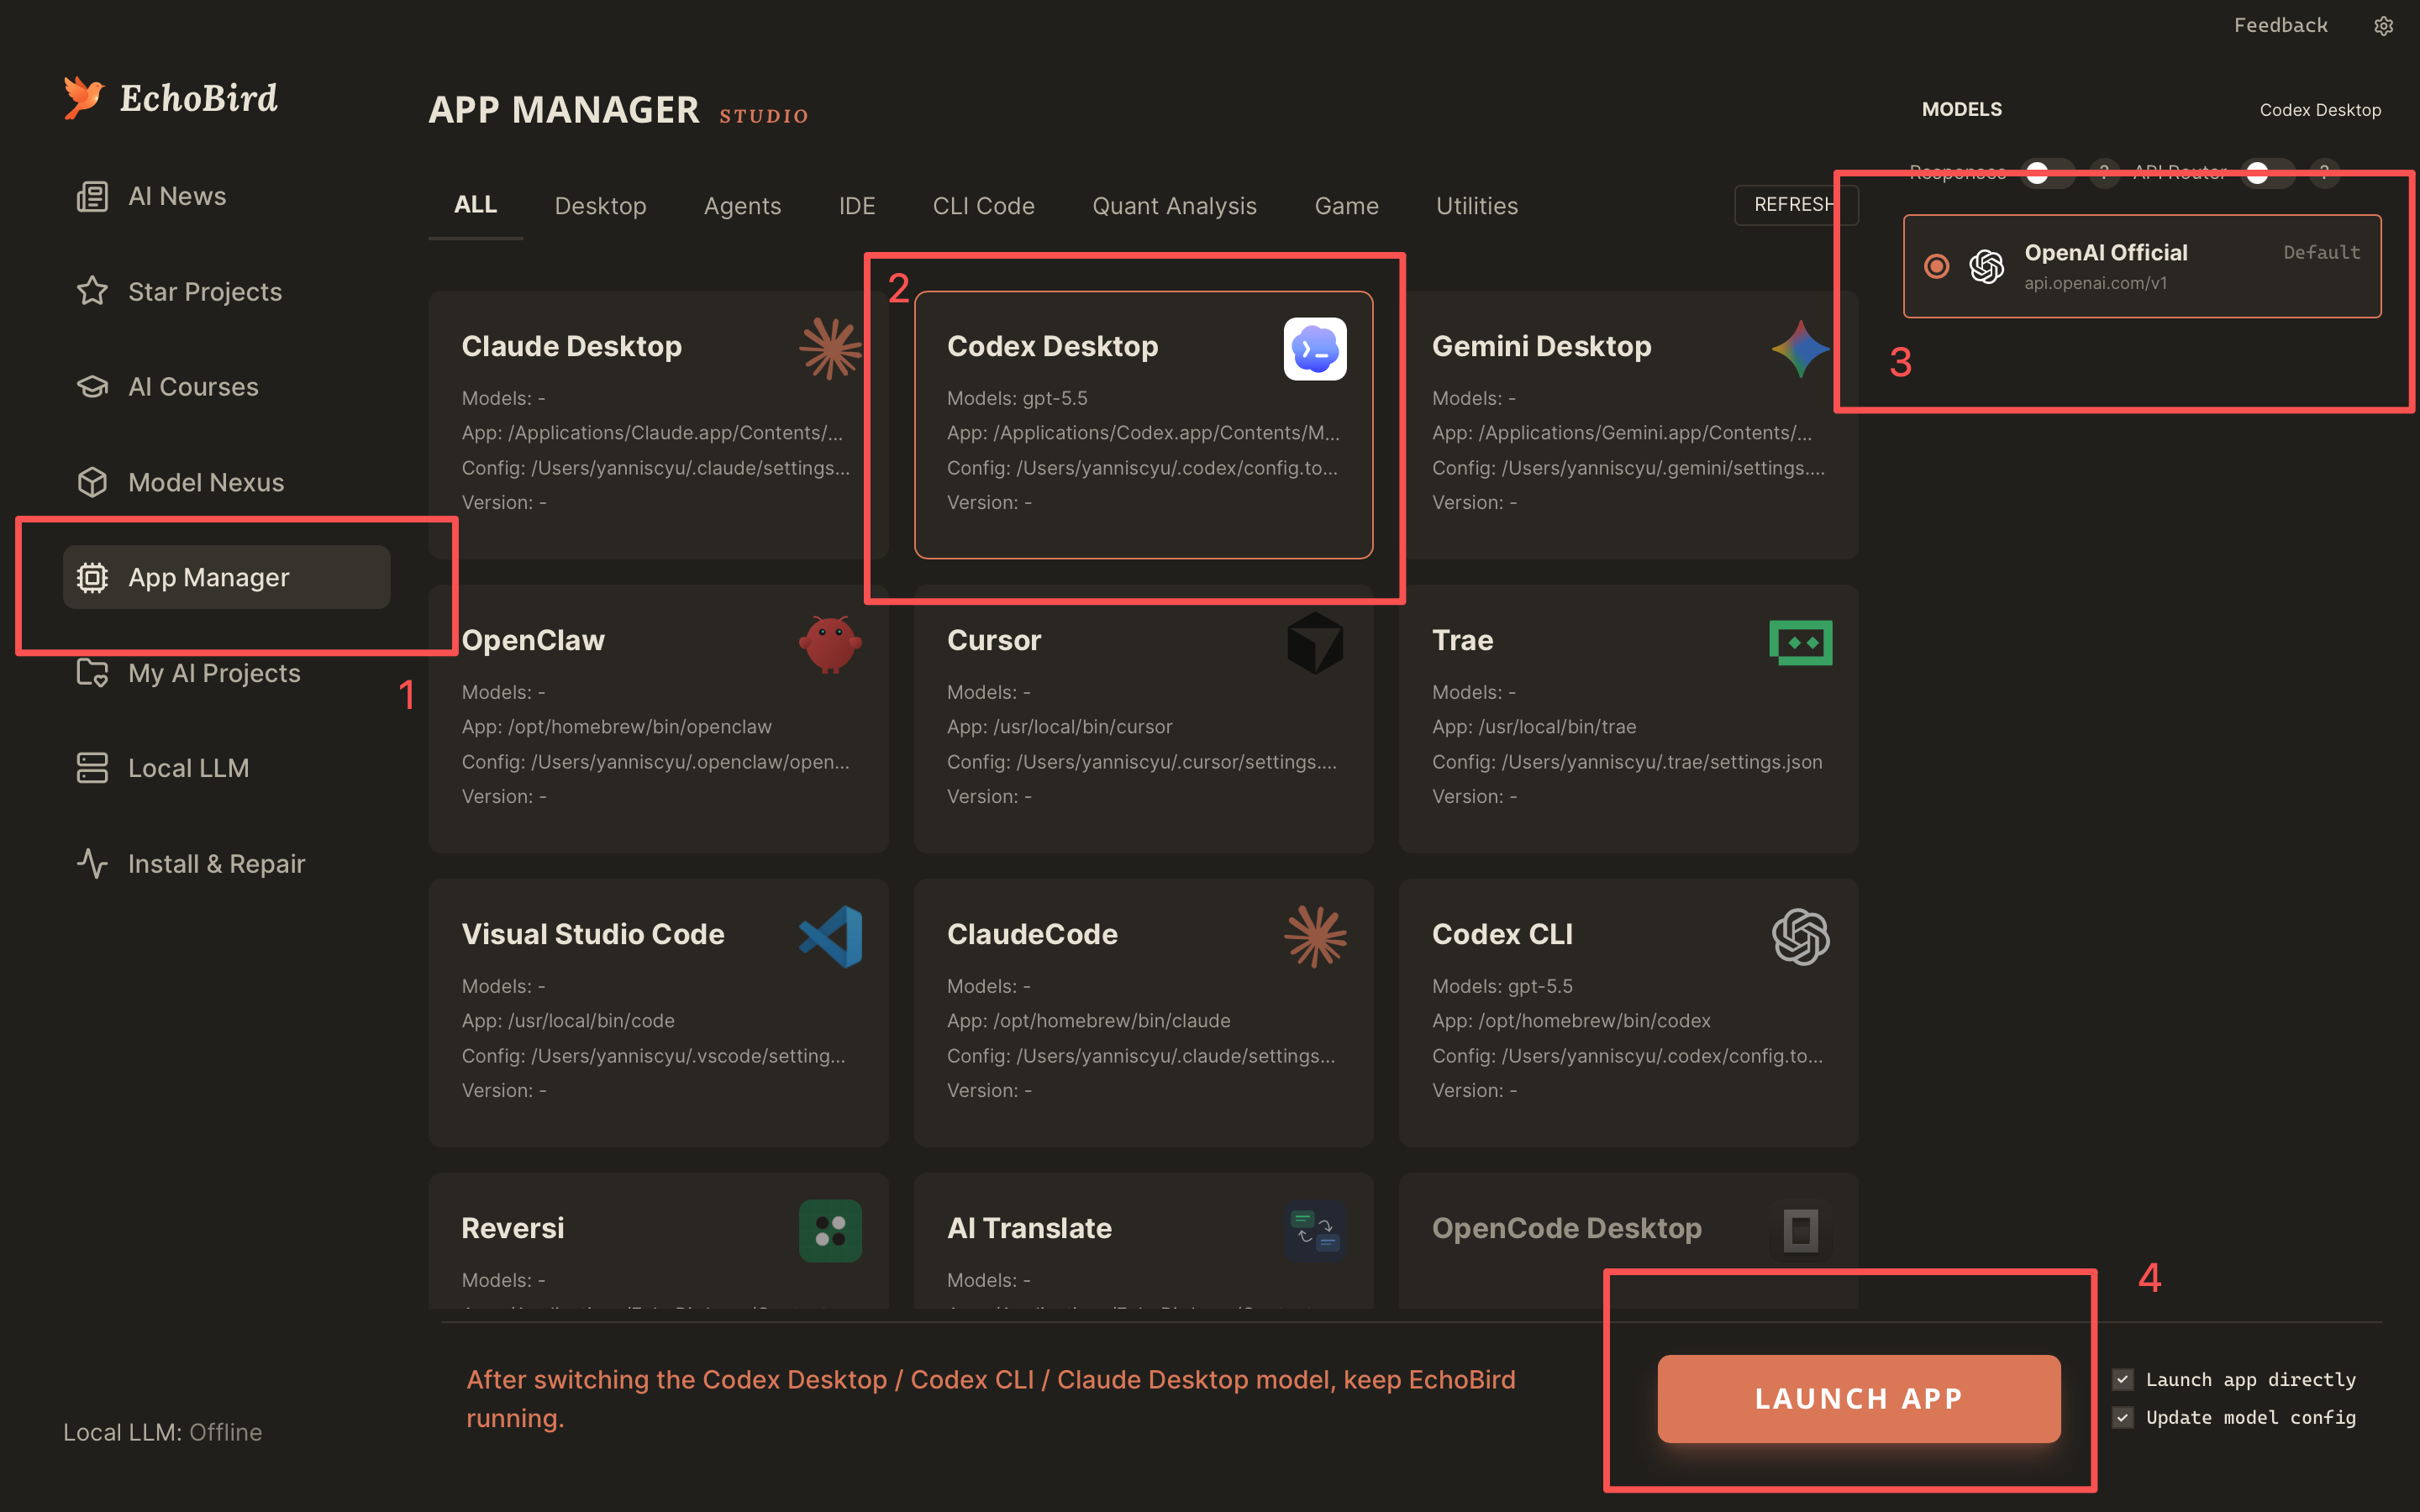Image resolution: width=2420 pixels, height=1512 pixels.
Task: Select the Trae card title
Action: (x=1462, y=640)
